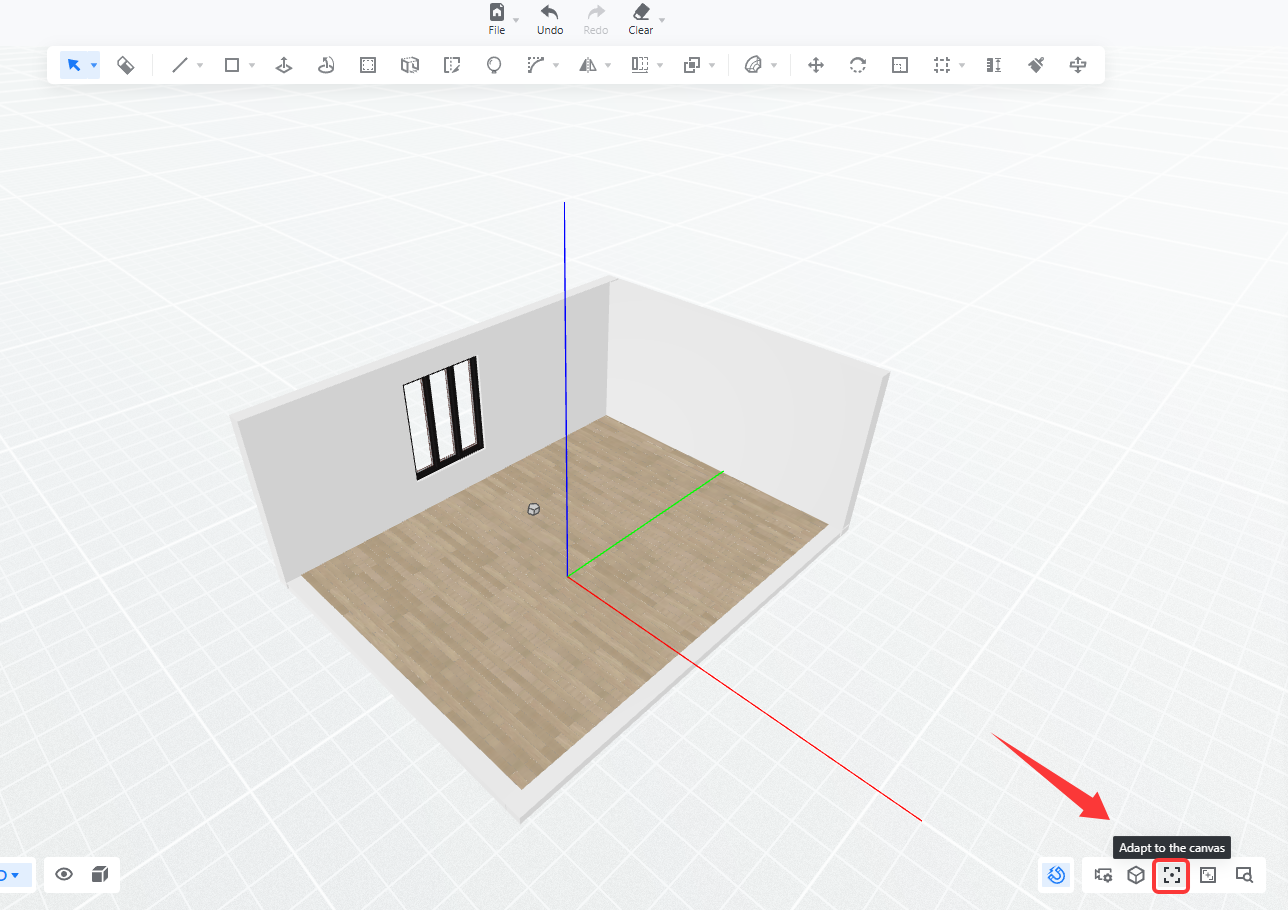The width and height of the screenshot is (1288, 910).
Task: Click the zoom-to-selection square icon
Action: 1208,875
